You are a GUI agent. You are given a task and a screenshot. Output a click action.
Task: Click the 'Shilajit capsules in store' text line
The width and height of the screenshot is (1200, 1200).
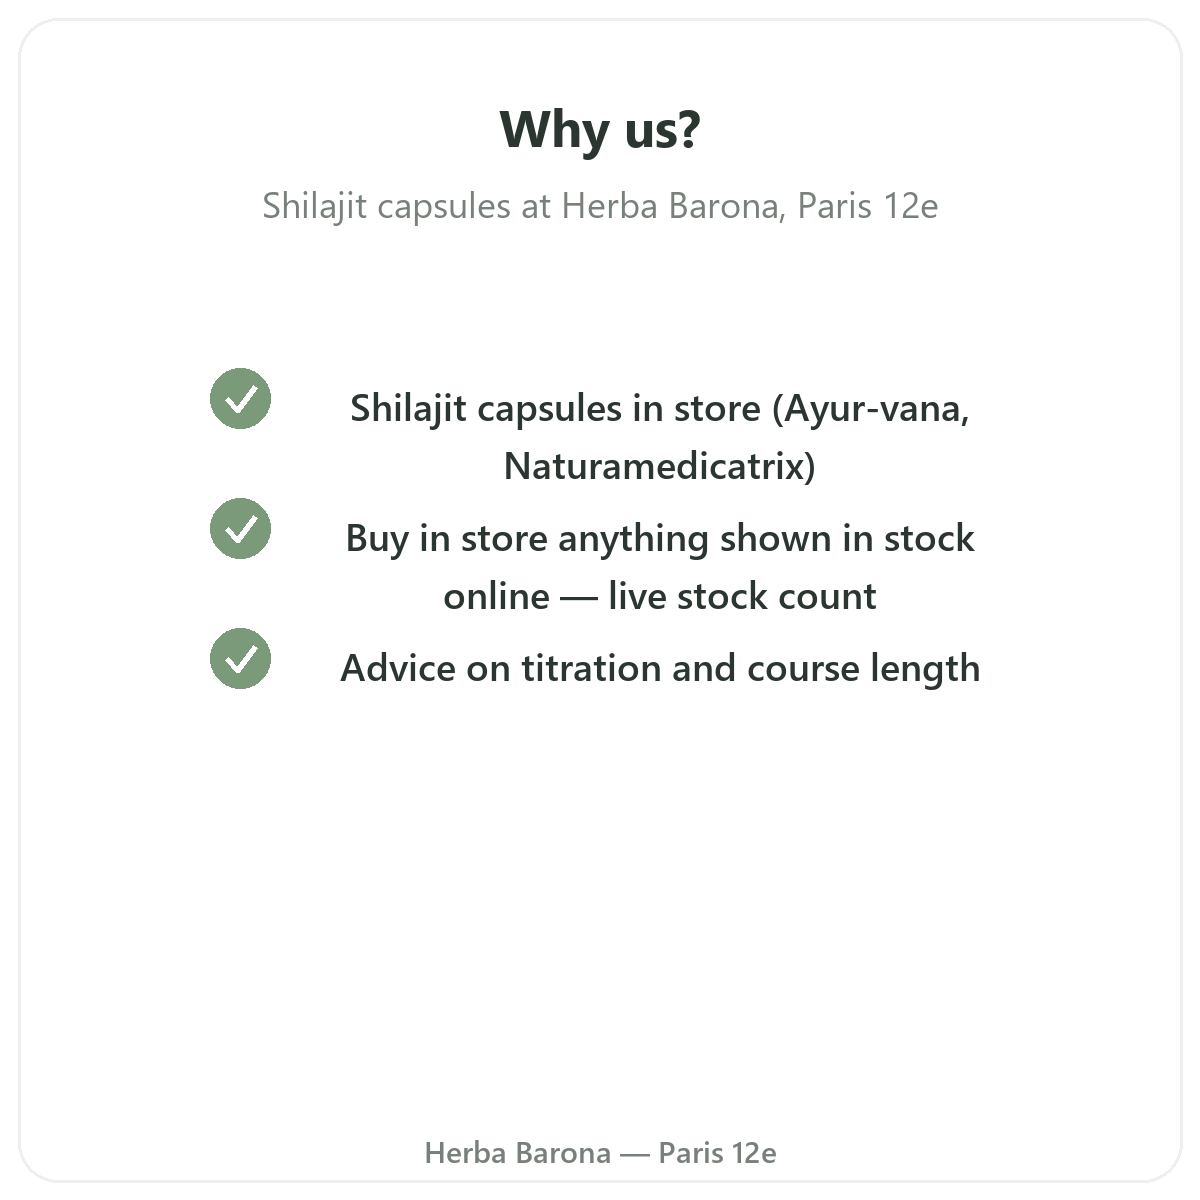coord(555,409)
